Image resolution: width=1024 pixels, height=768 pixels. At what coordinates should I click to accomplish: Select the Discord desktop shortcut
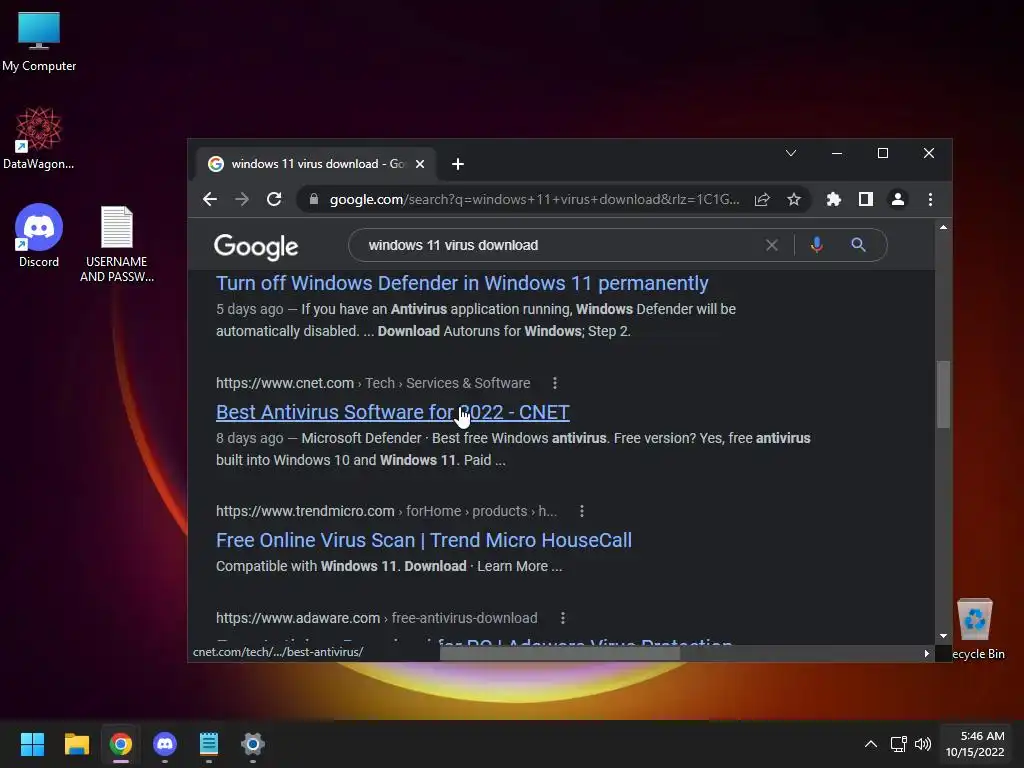[39, 236]
